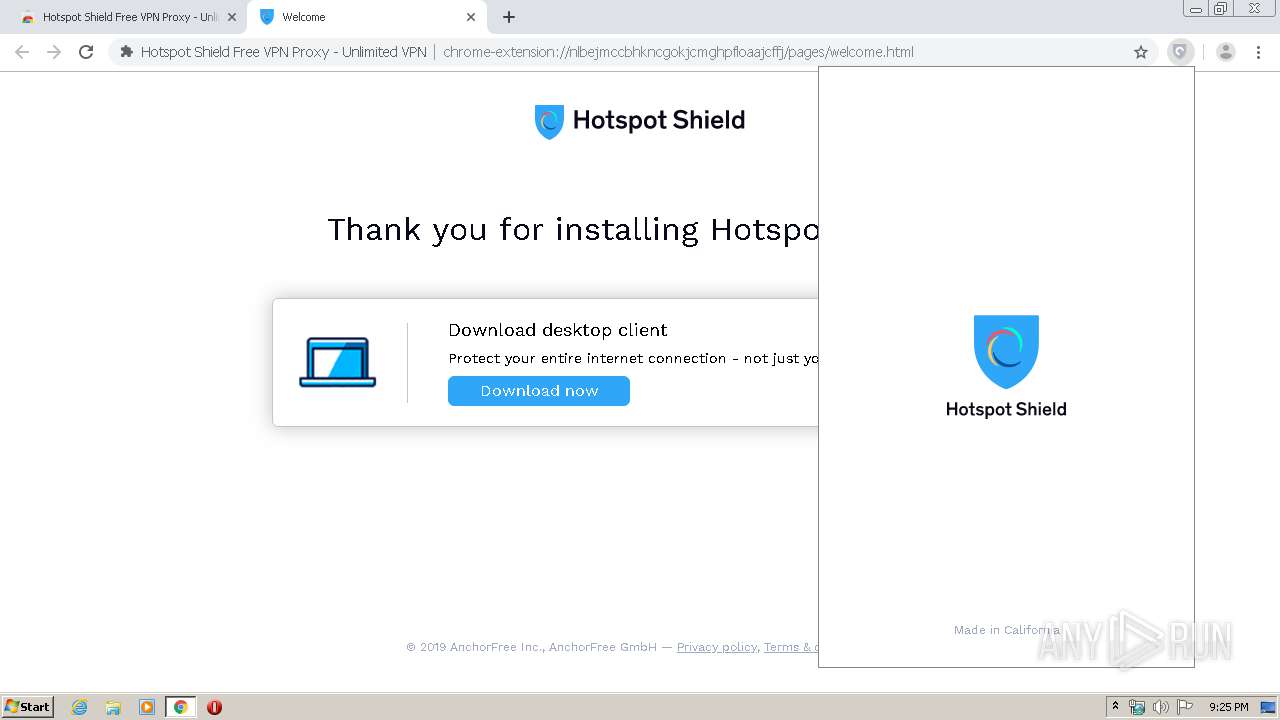Close the Hotspot Shield Free VPN tab
This screenshot has width=1280, height=720.
232,17
